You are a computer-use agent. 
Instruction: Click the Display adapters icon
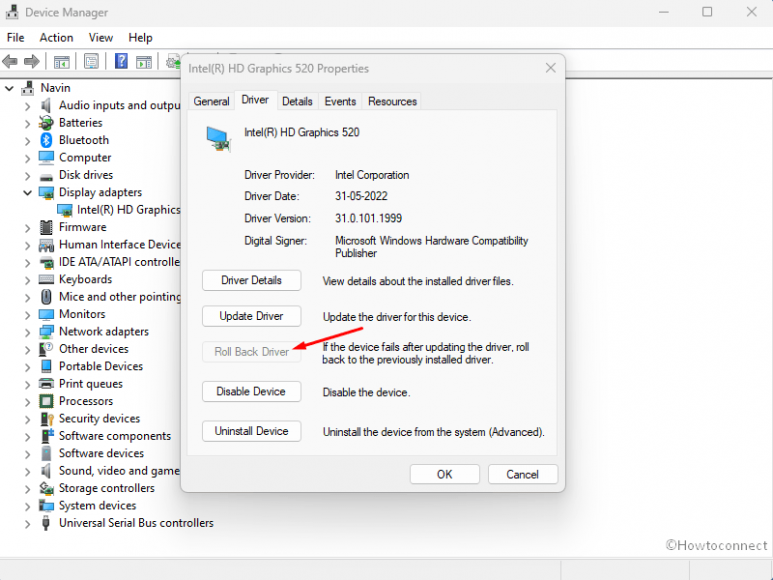click(x=46, y=193)
